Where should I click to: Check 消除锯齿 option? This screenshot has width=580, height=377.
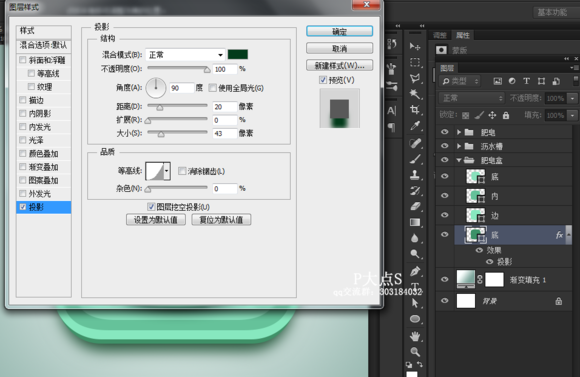click(182, 171)
